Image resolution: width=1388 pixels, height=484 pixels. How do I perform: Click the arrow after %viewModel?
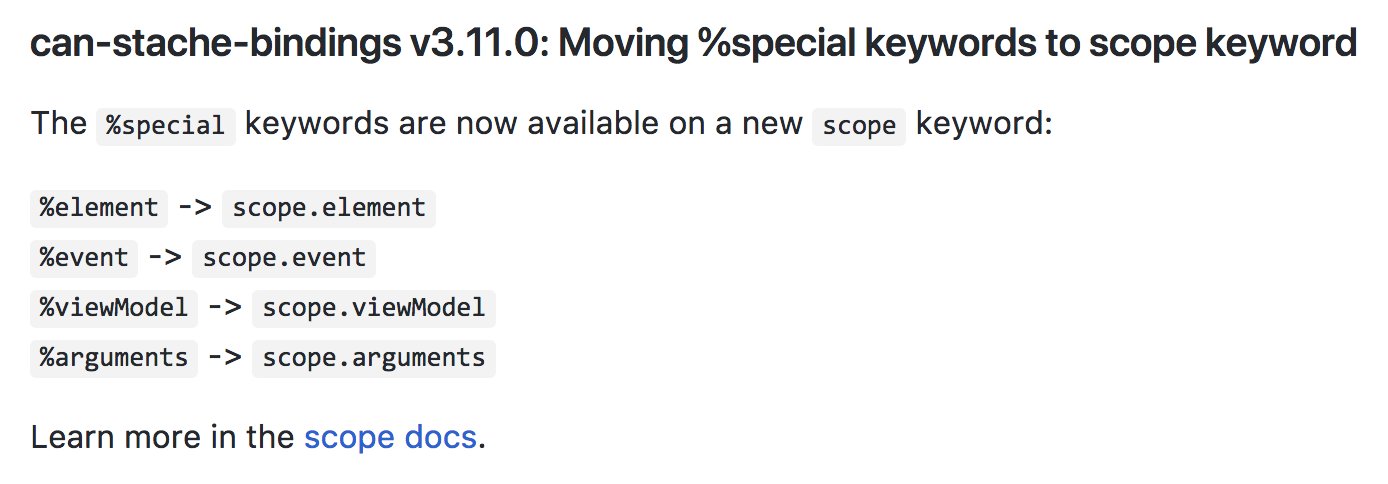pyautogui.click(x=225, y=308)
